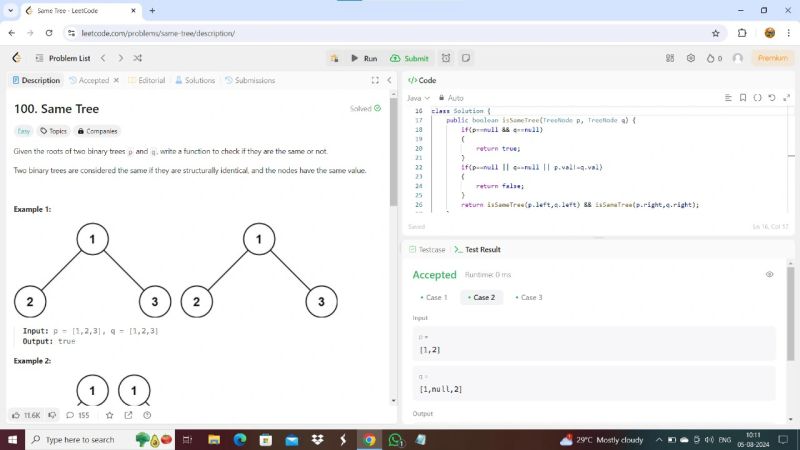Open the help question mark icon

(147, 415)
